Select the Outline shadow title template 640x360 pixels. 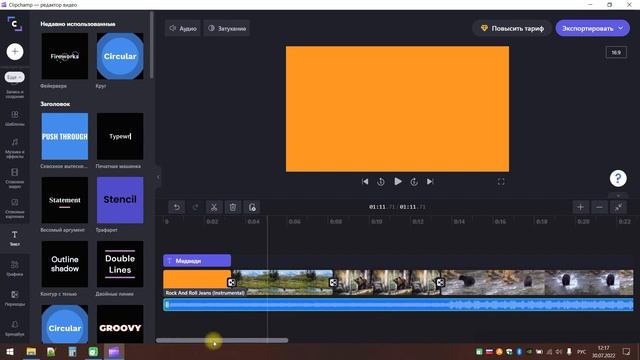coord(64,264)
